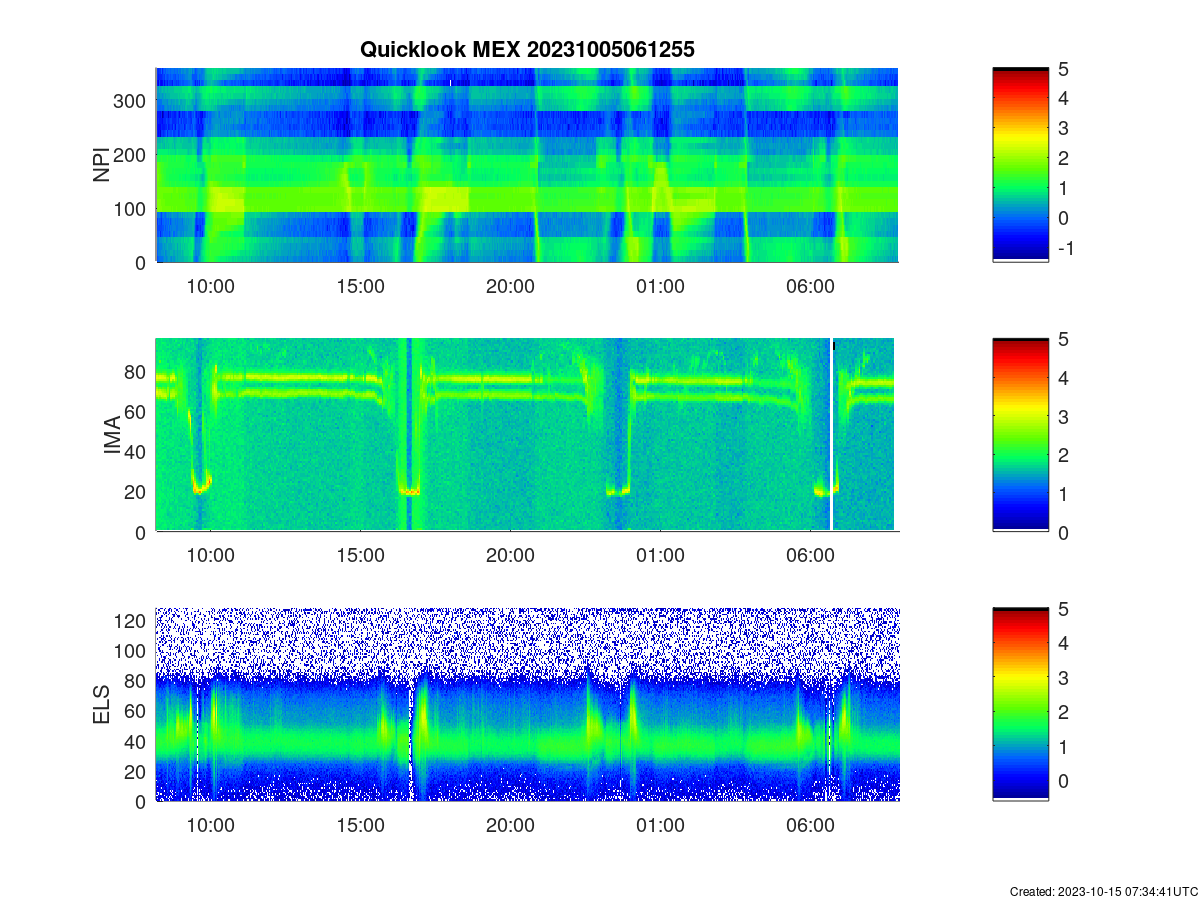The height and width of the screenshot is (900, 1200).
Task: Click the 5 label on IMA colorbar
Action: pos(1063,339)
